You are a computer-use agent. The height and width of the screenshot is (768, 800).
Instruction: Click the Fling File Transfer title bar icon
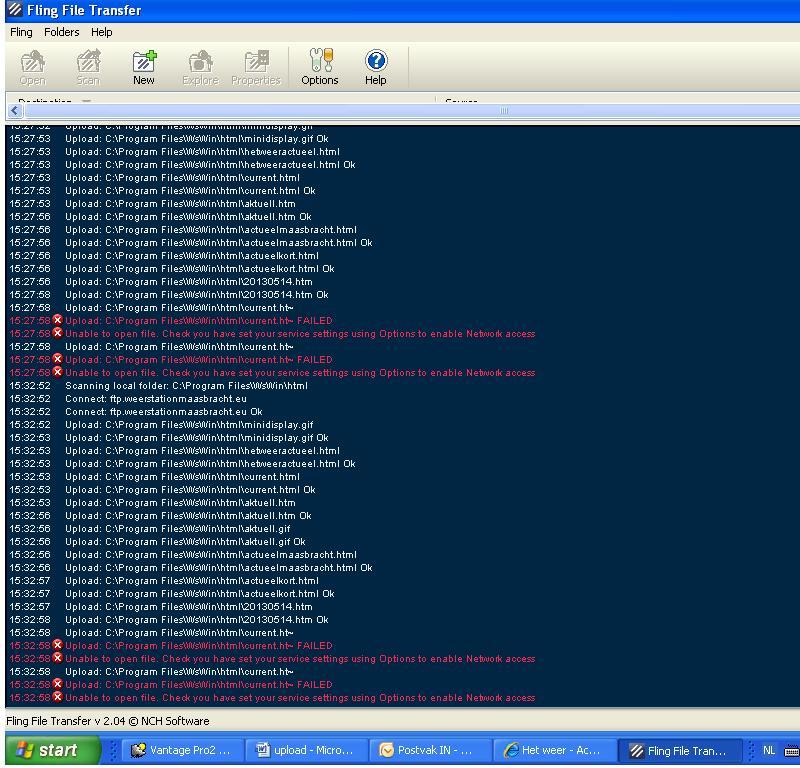point(15,9)
